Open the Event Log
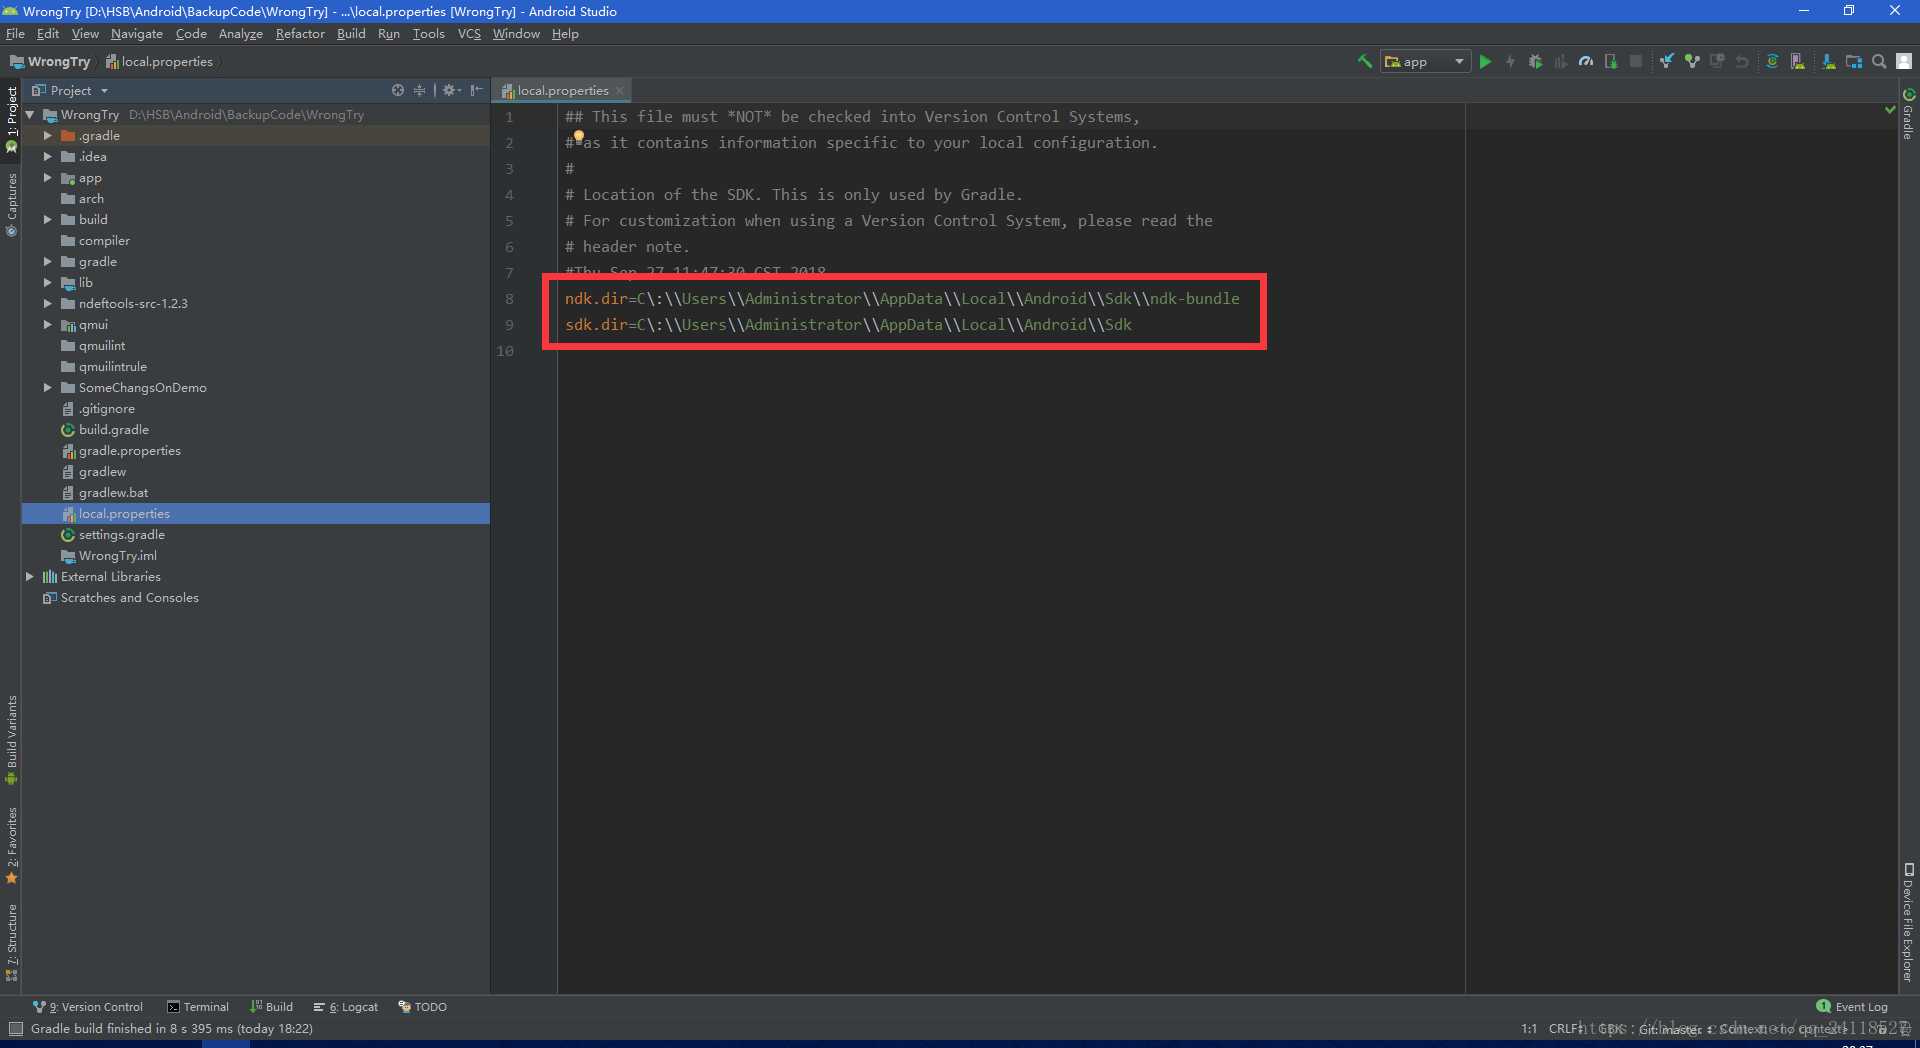The image size is (1920, 1048). point(1852,1007)
